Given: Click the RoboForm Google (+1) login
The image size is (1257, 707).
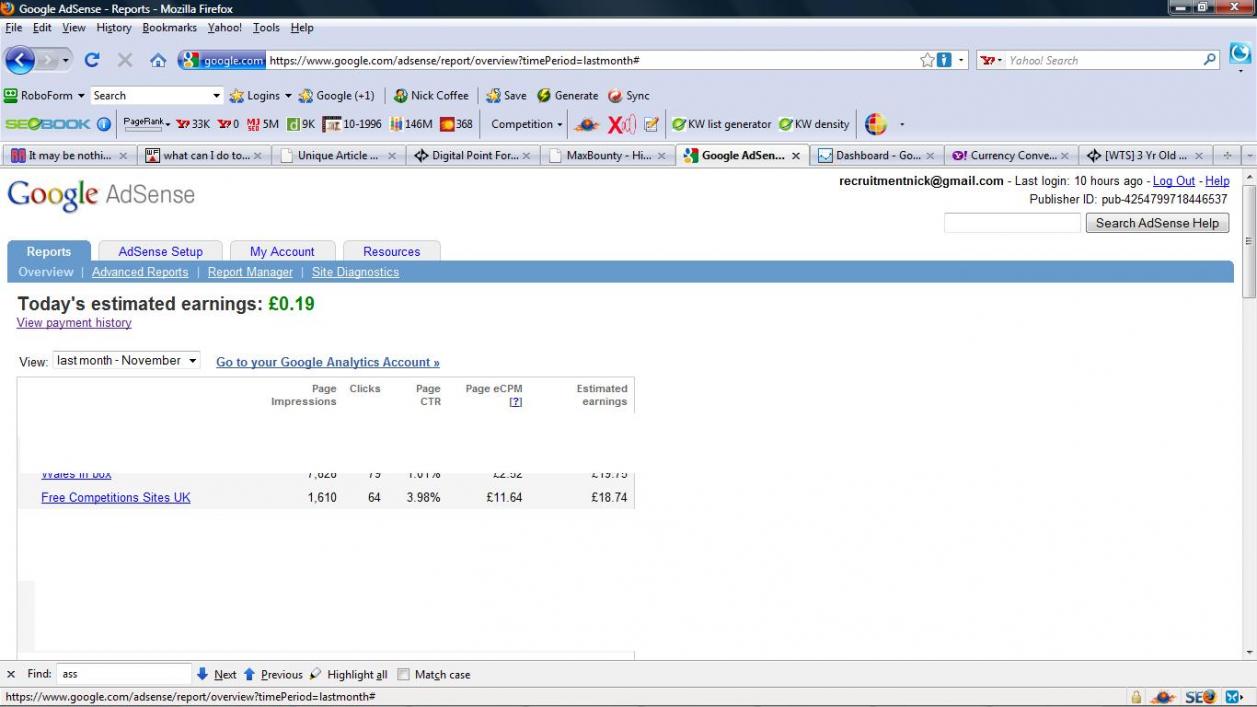Looking at the screenshot, I should point(337,96).
